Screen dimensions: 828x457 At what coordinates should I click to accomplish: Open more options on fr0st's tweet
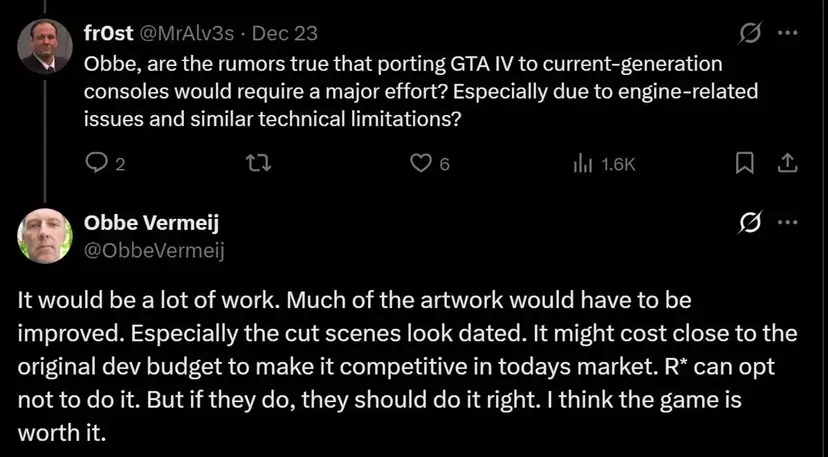pos(788,32)
